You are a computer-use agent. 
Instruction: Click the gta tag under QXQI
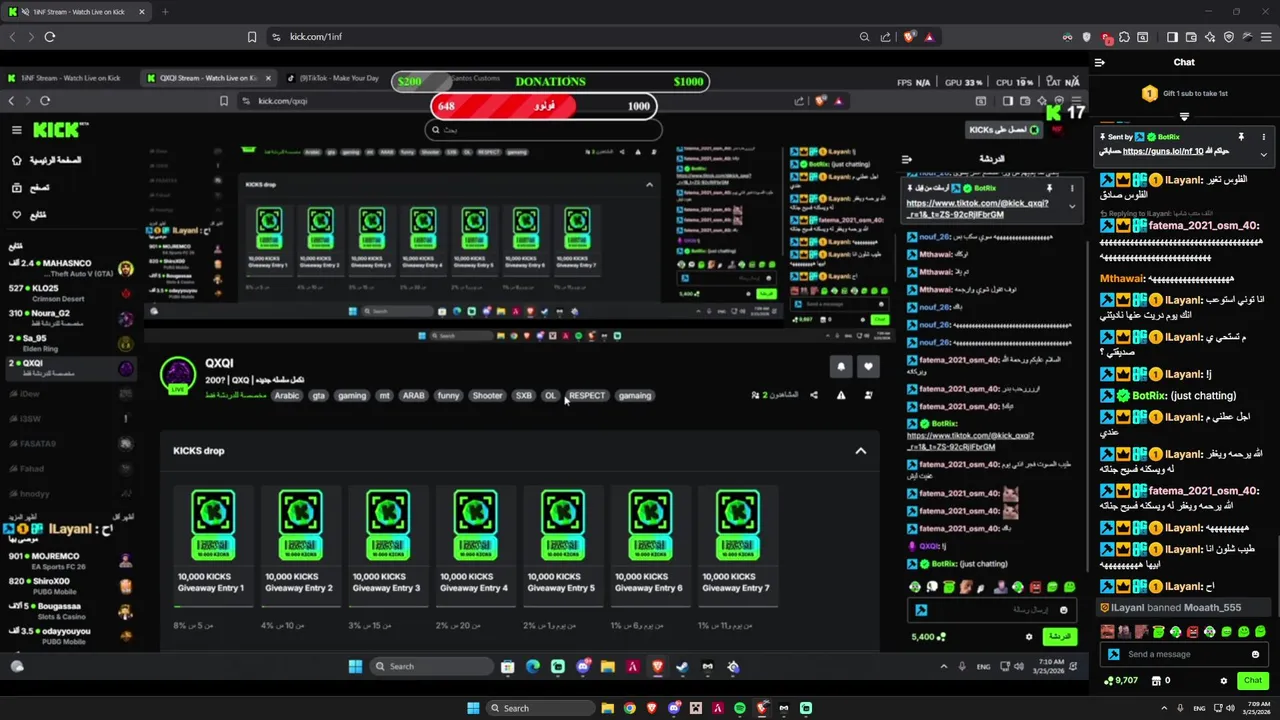[318, 396]
